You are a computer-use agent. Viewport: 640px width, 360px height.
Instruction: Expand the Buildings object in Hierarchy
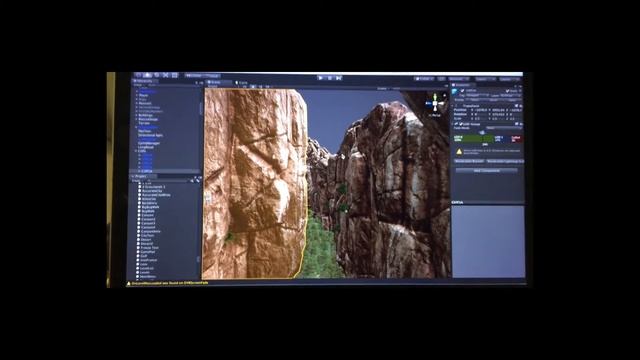[137, 115]
